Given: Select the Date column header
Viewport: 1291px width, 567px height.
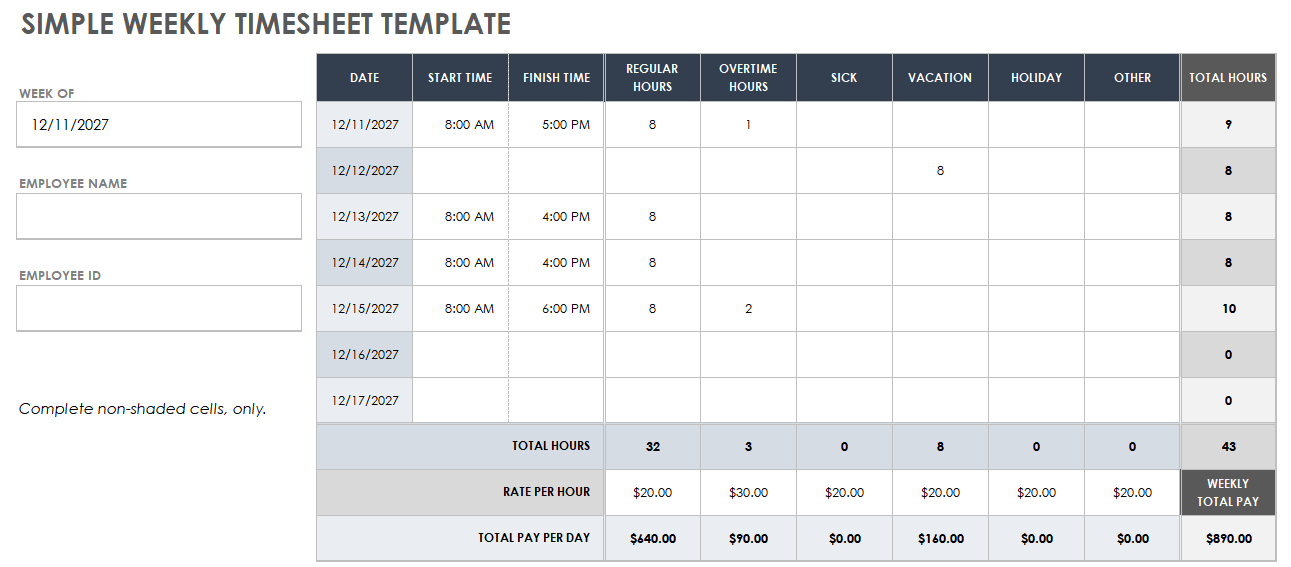Looking at the screenshot, I should point(364,78).
